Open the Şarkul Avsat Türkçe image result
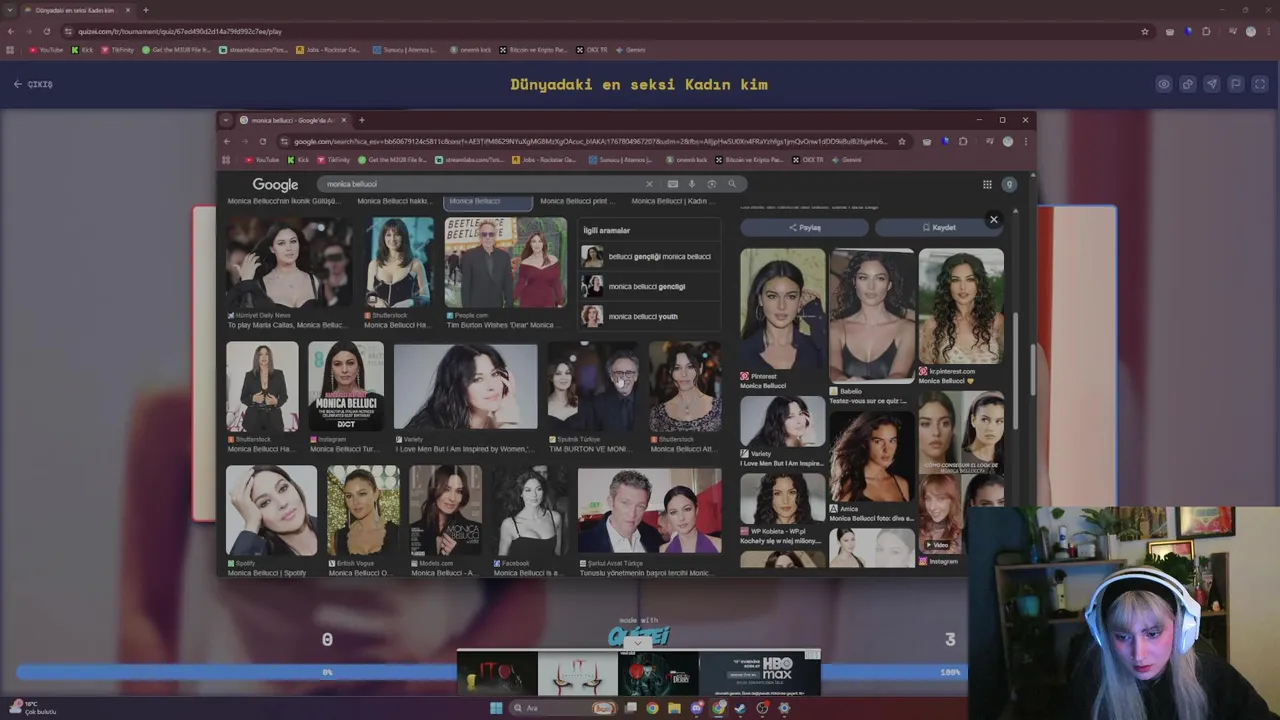This screenshot has width=1280, height=720. point(649,511)
